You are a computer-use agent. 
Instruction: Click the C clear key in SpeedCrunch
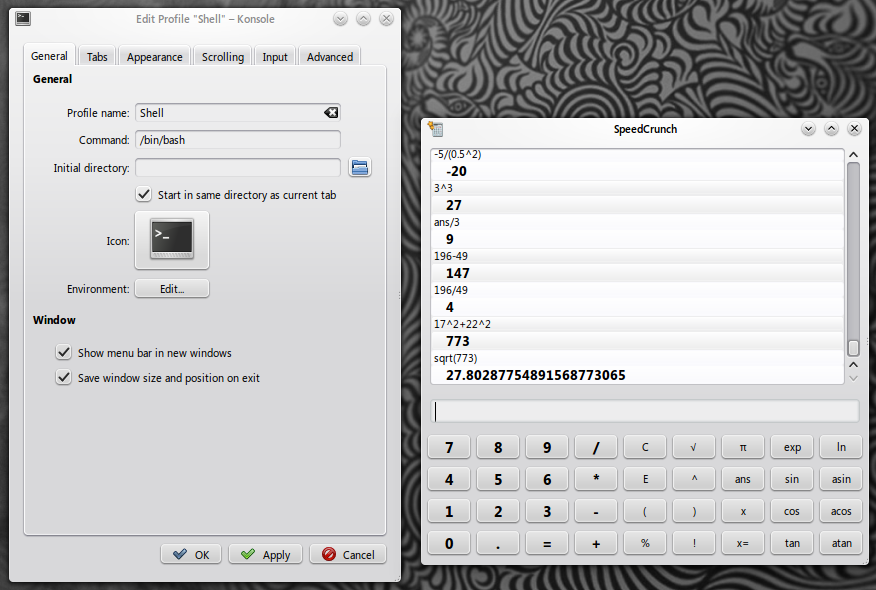coord(645,447)
